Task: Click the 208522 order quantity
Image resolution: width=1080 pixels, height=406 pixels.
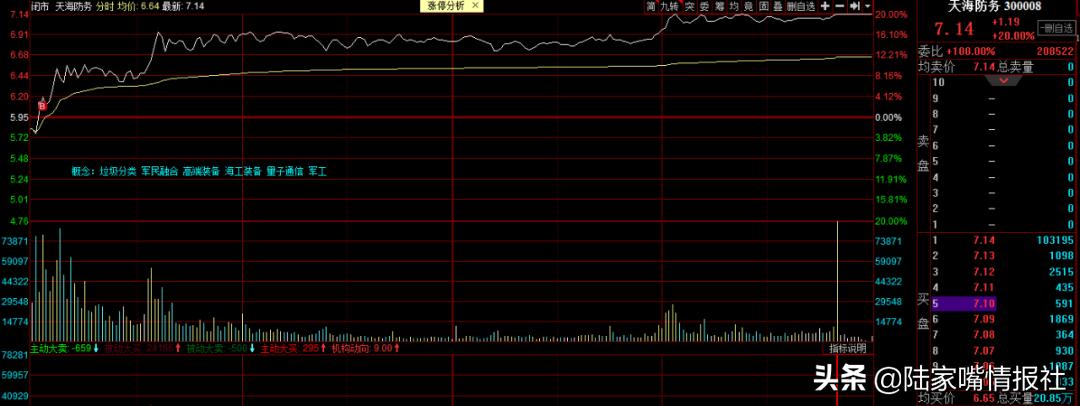Action: (x=1054, y=51)
